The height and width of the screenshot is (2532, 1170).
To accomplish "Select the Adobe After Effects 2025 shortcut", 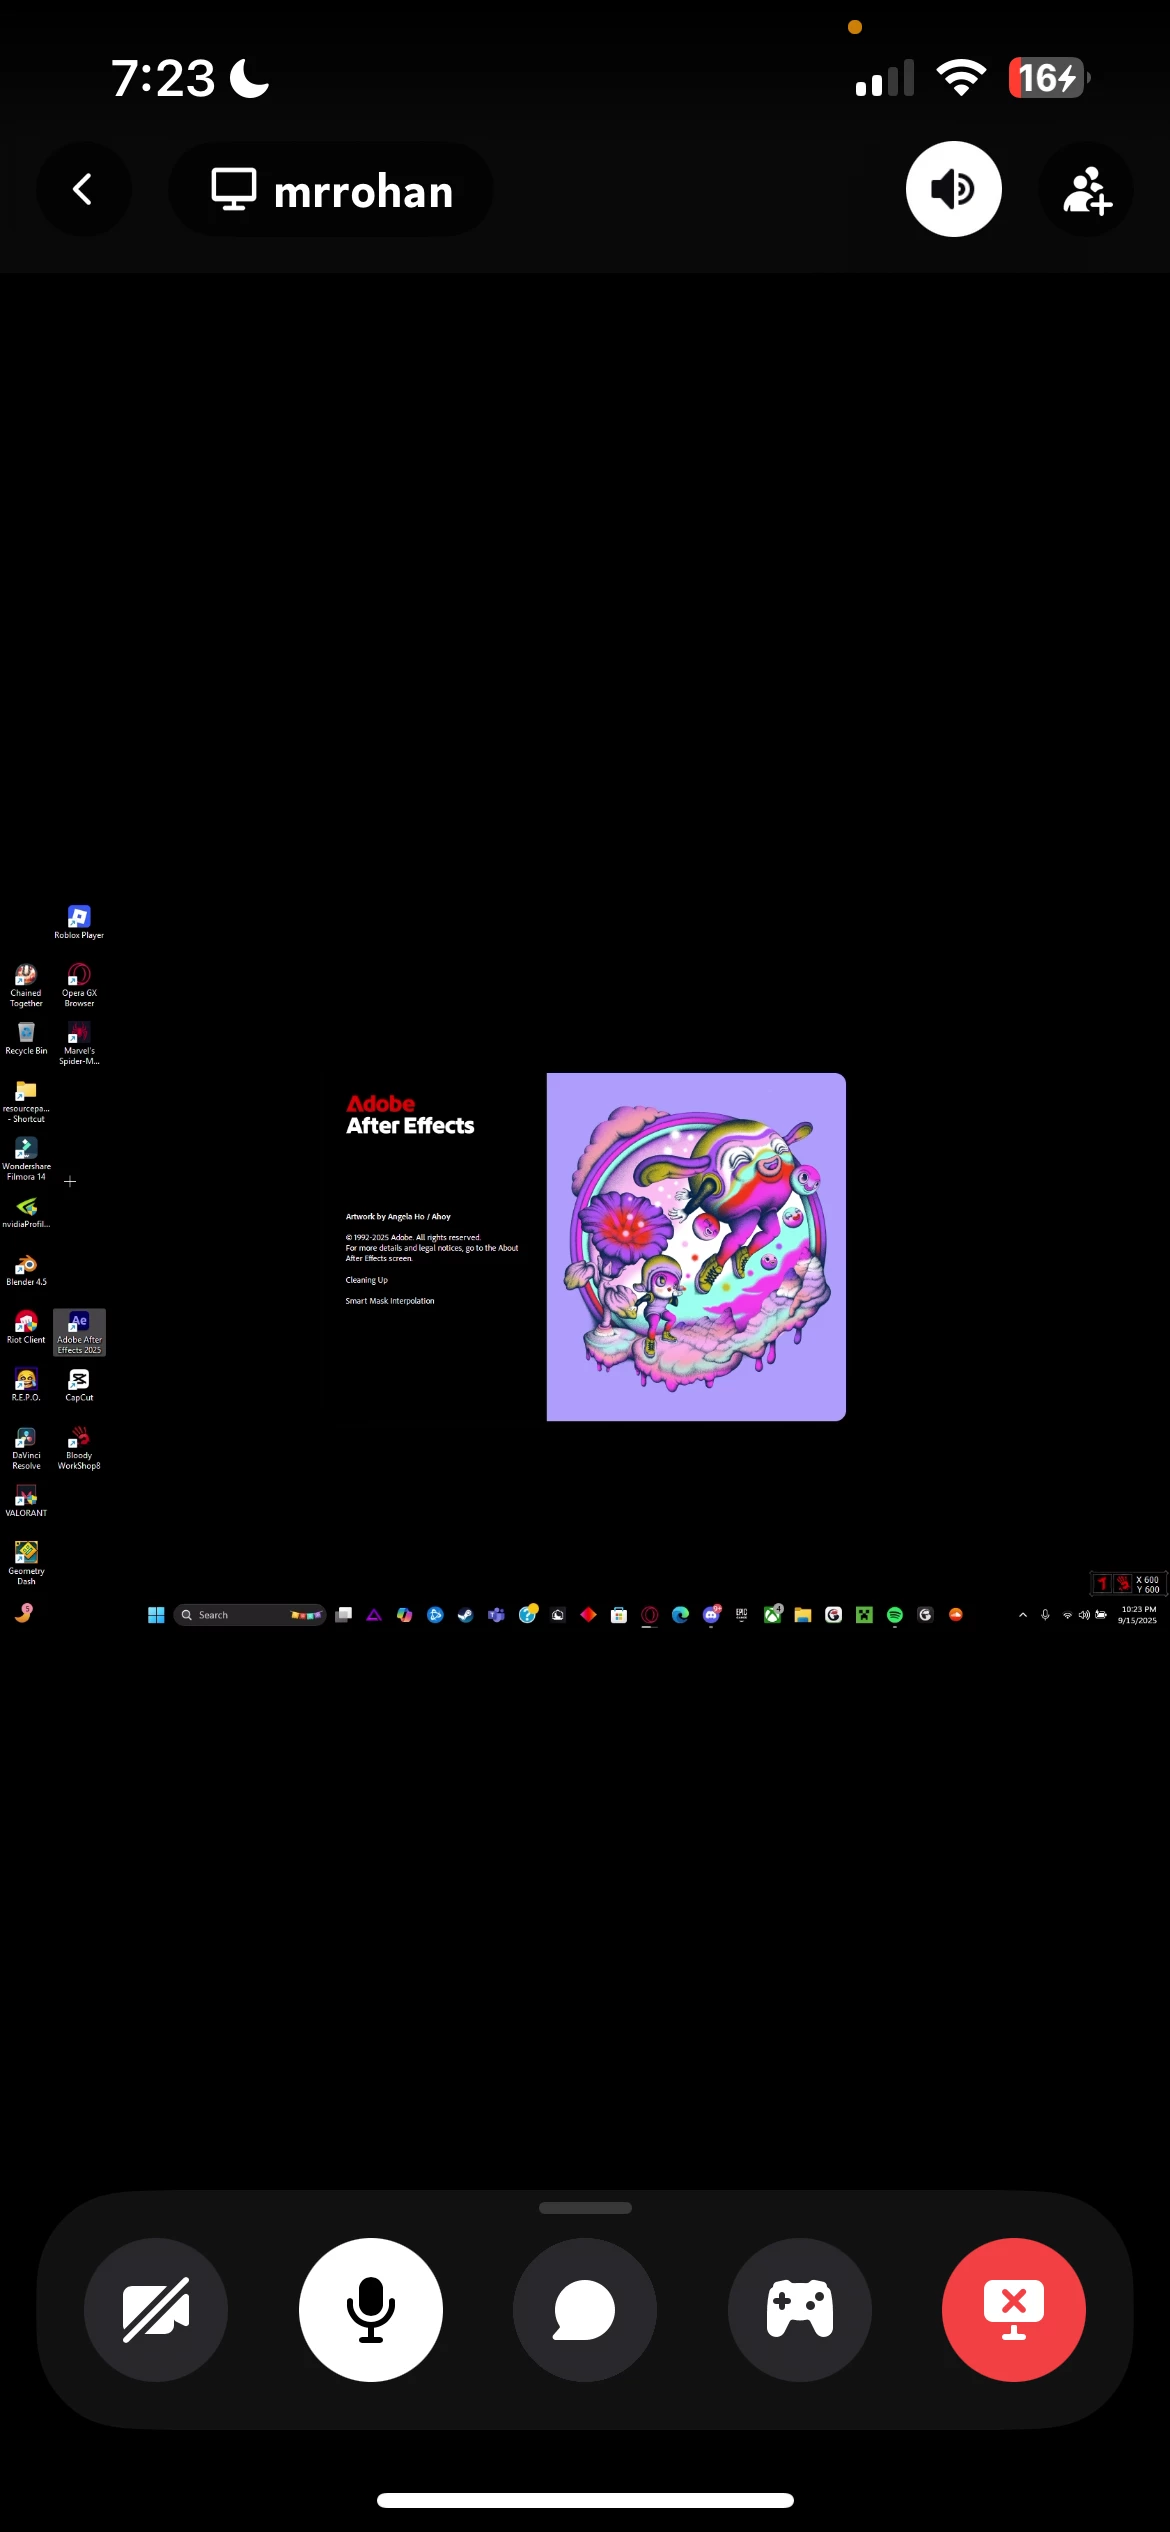I will [x=79, y=1333].
